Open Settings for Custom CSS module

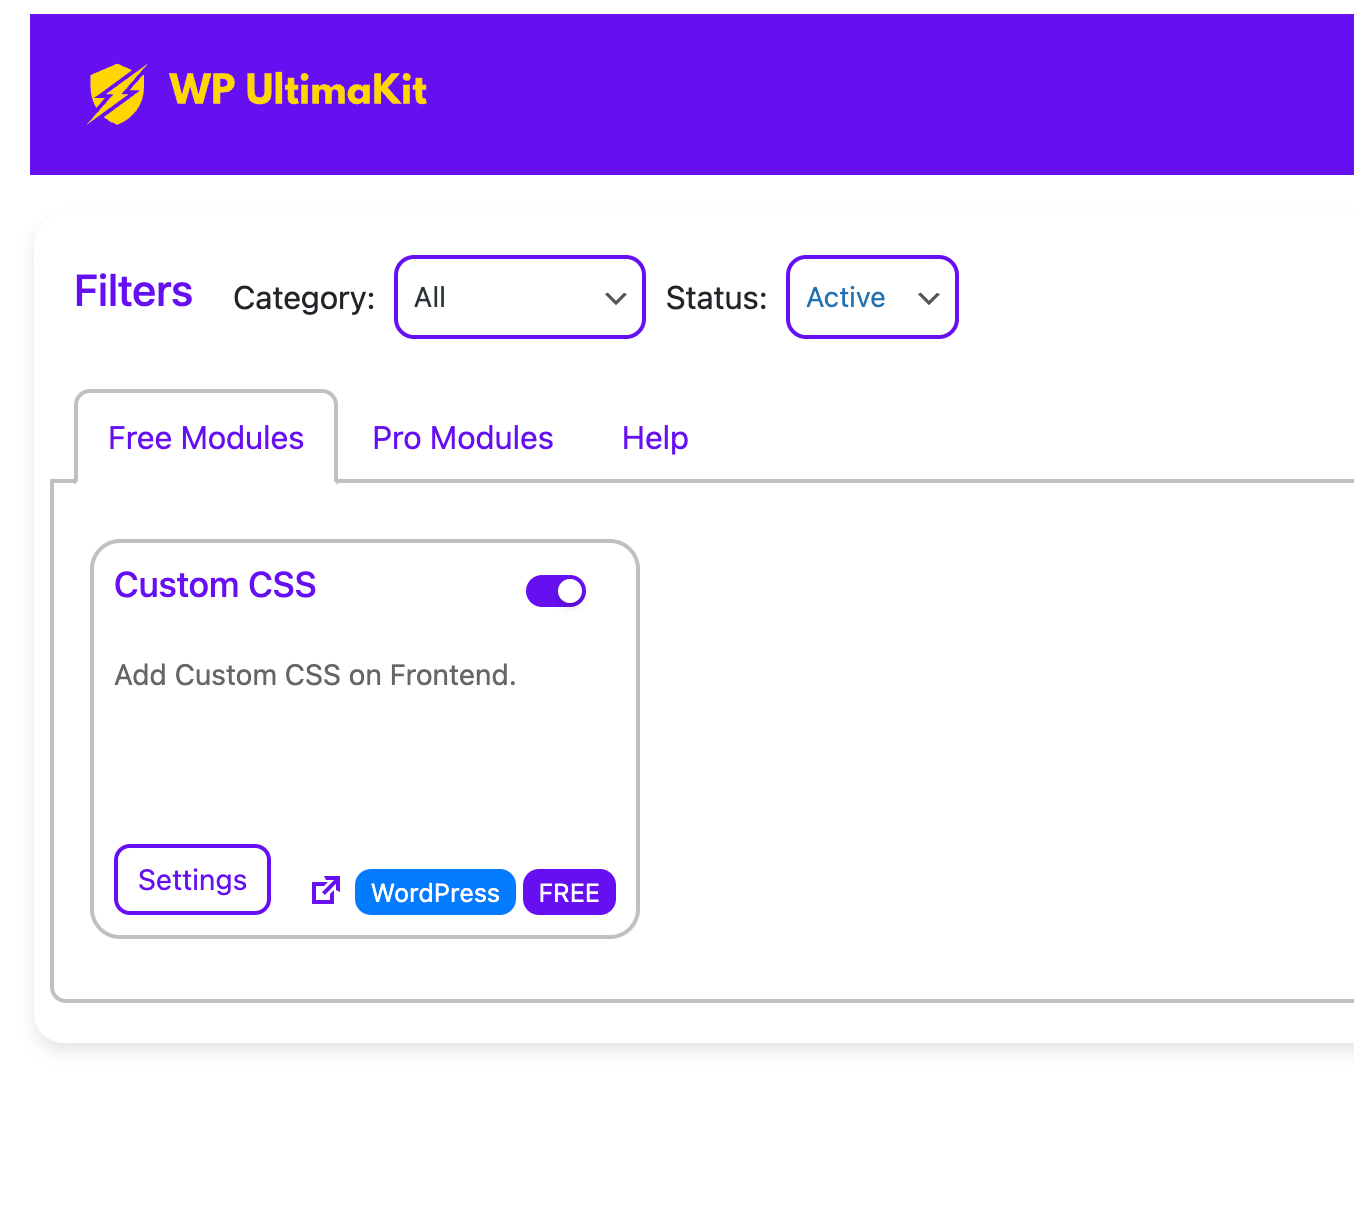click(x=192, y=880)
